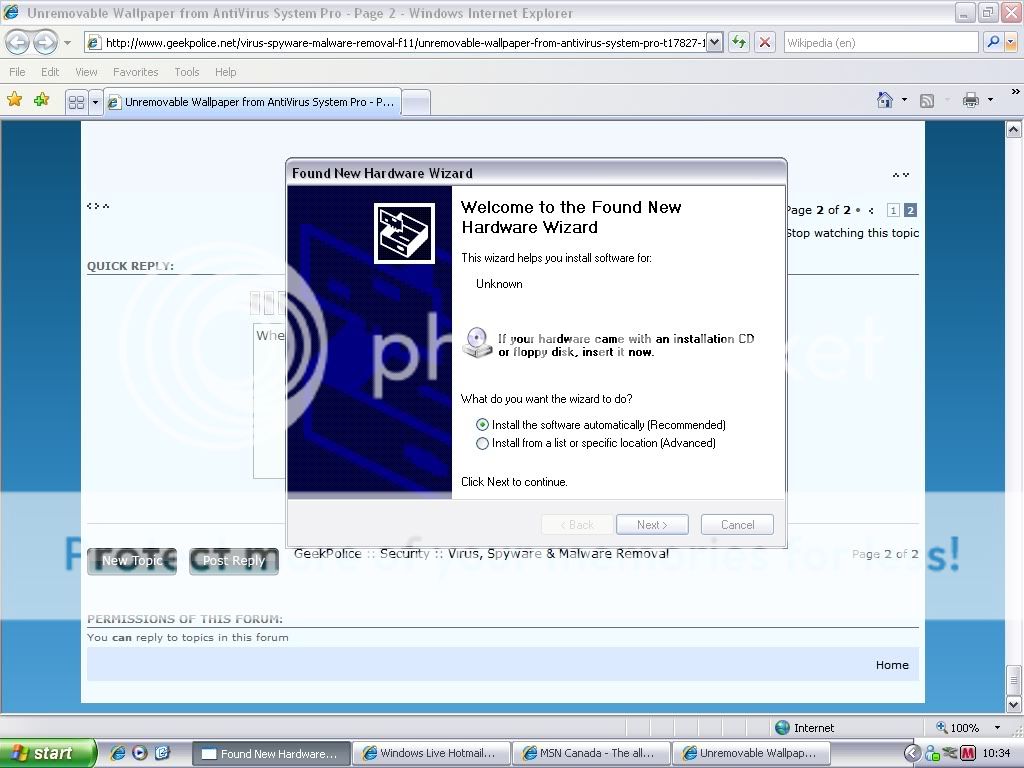The width and height of the screenshot is (1024, 768).
Task: Expand the zoom level dropdown arrow
Action: pos(997,728)
